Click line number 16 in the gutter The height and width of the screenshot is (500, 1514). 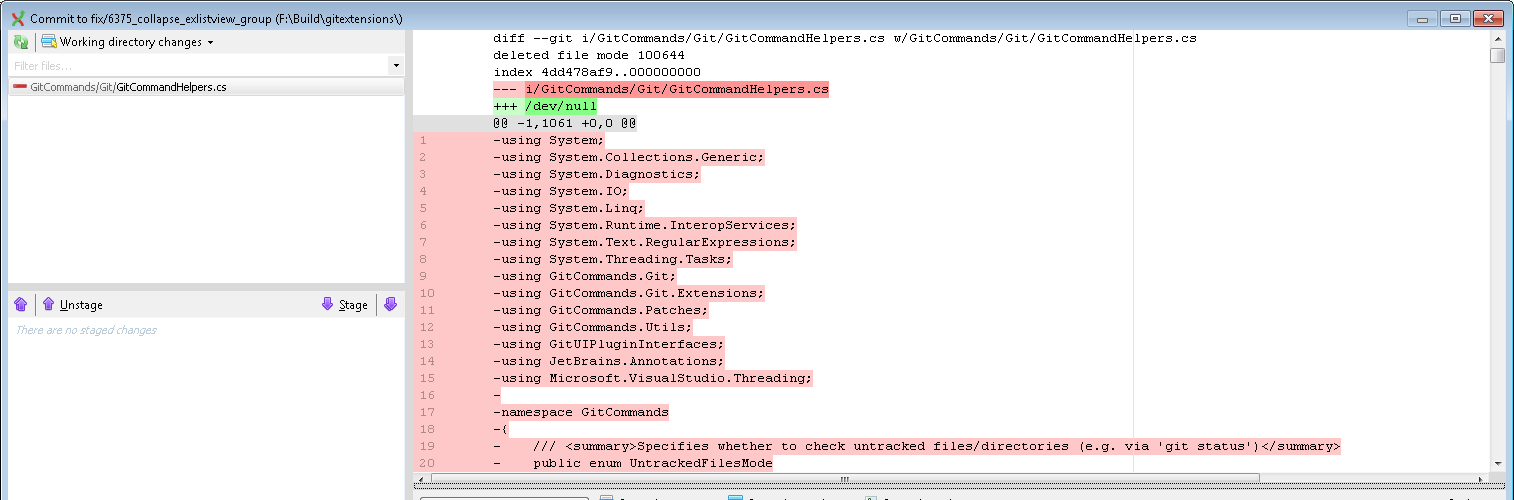[x=427, y=395]
